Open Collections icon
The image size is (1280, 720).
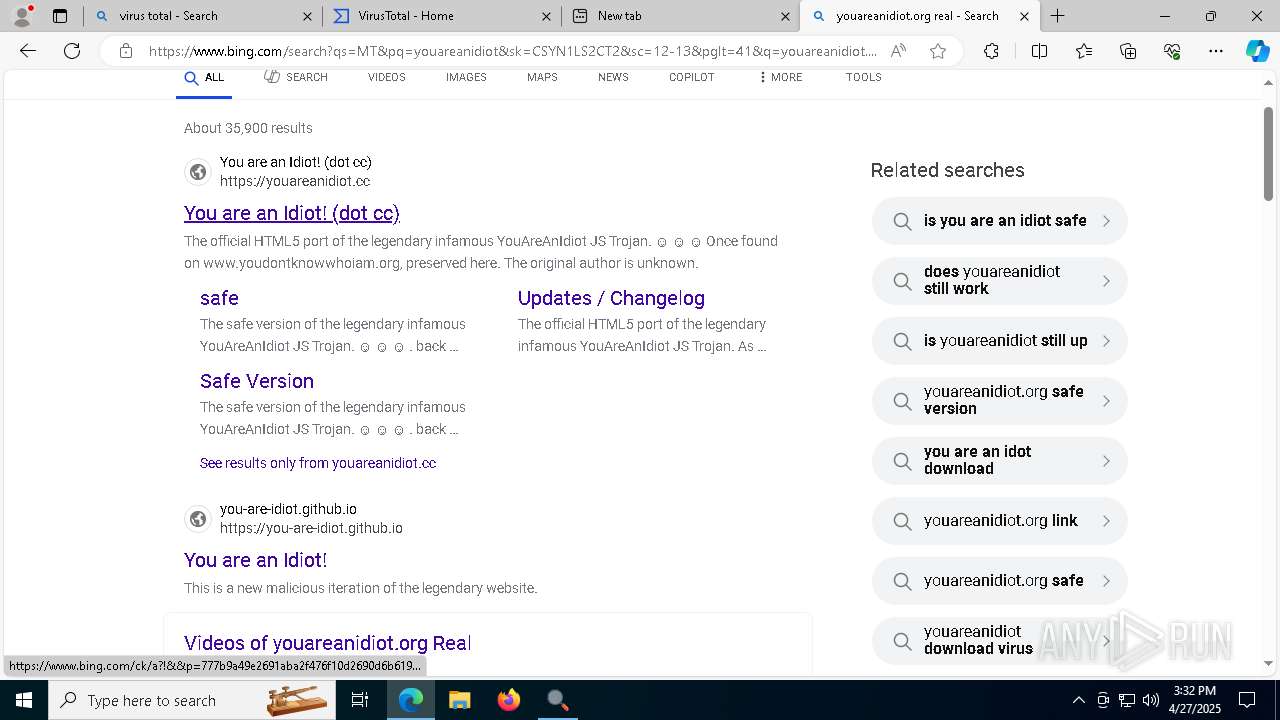(x=1128, y=51)
